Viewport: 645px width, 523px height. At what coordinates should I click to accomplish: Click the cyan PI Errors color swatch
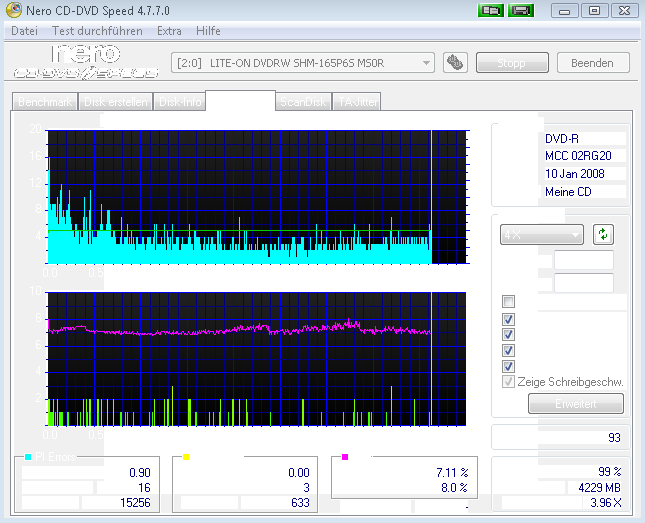27,457
